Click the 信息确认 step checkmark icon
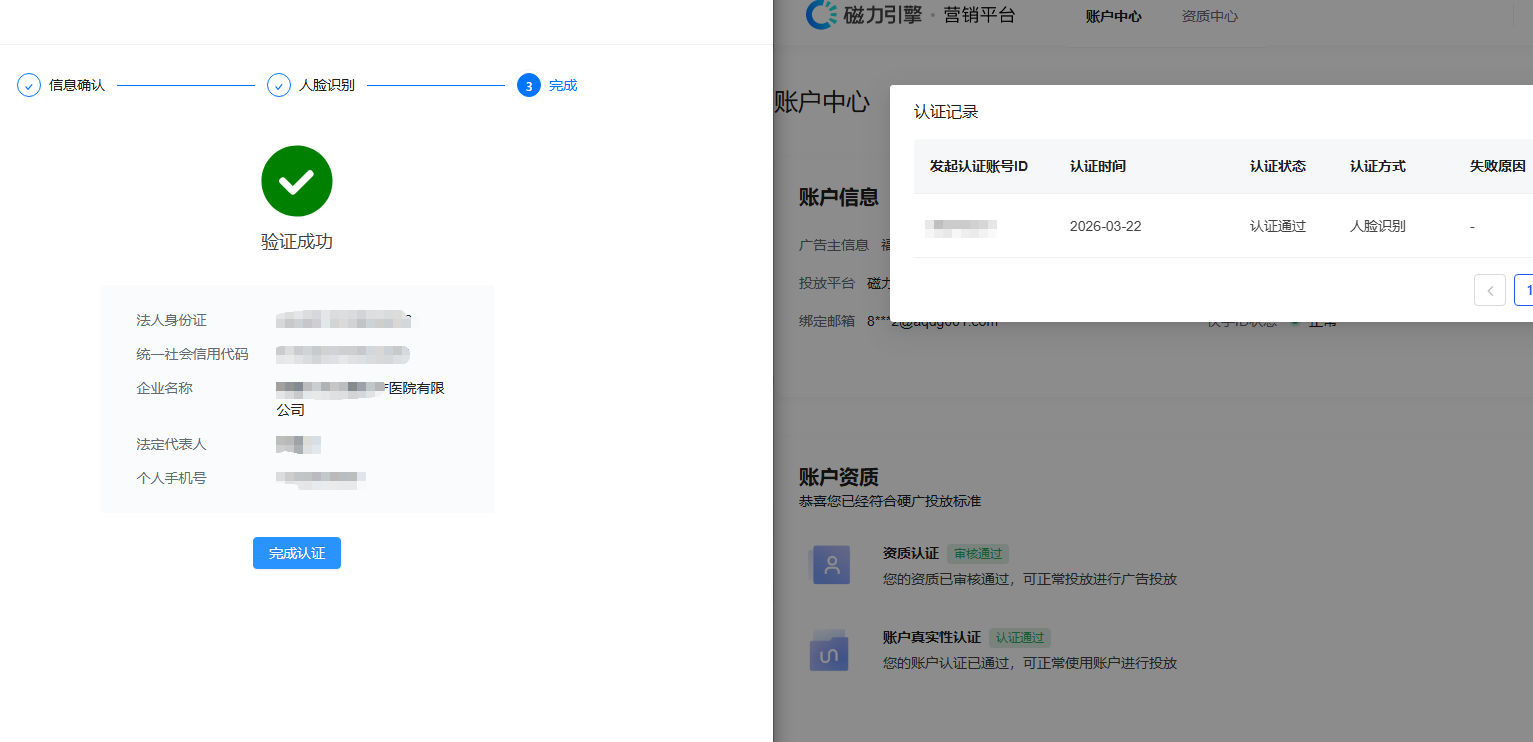This screenshot has height=742, width=1533. [x=29, y=85]
